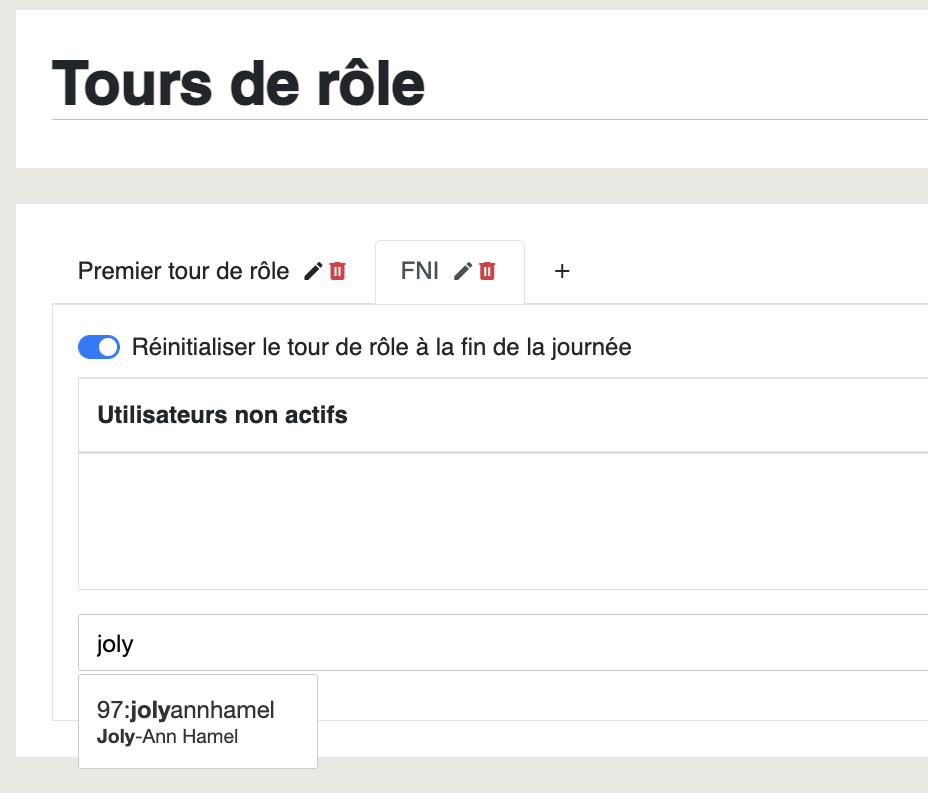
Task: Delete "Premier tour de rôle" using trash icon
Action: (x=337, y=271)
